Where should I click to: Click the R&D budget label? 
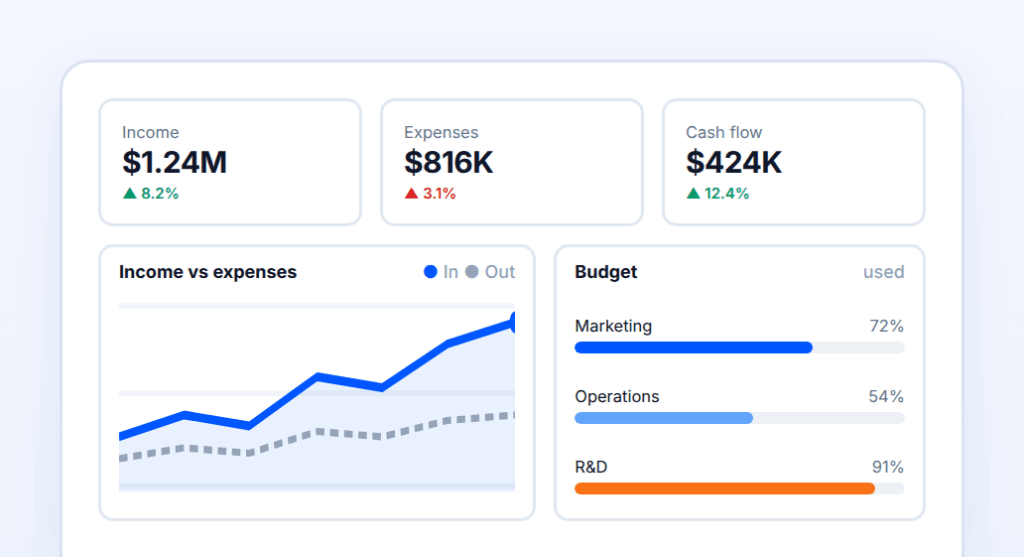[x=591, y=467]
